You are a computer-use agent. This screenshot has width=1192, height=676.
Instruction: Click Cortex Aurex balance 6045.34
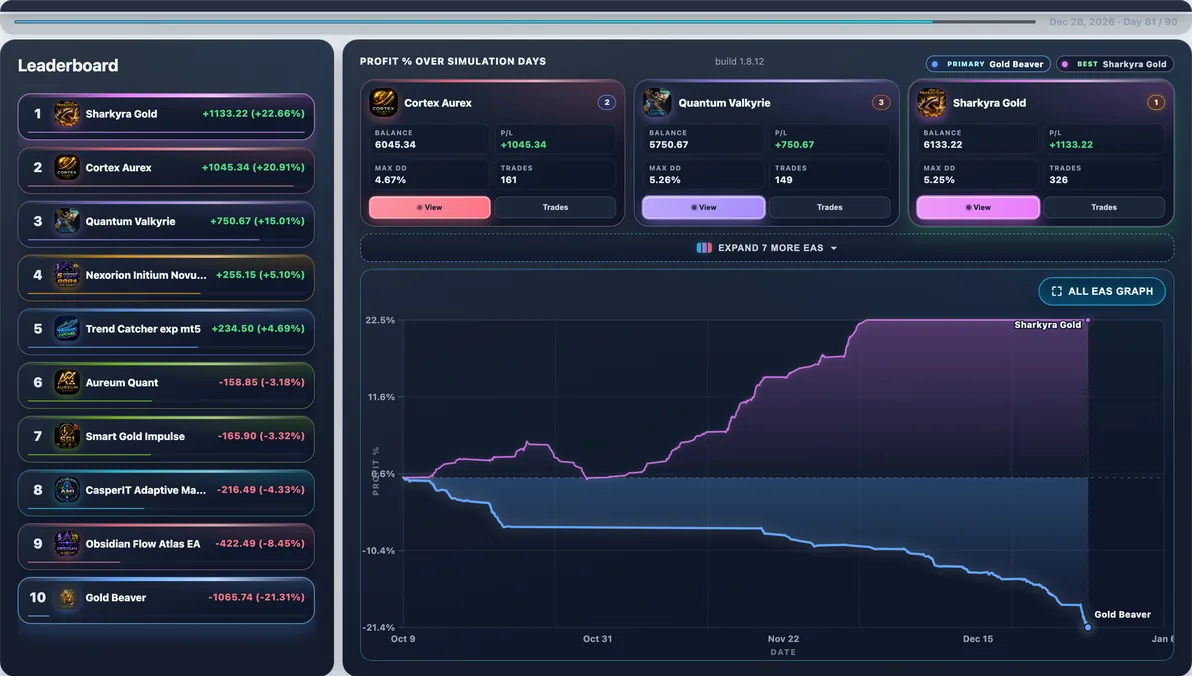pyautogui.click(x=395, y=144)
